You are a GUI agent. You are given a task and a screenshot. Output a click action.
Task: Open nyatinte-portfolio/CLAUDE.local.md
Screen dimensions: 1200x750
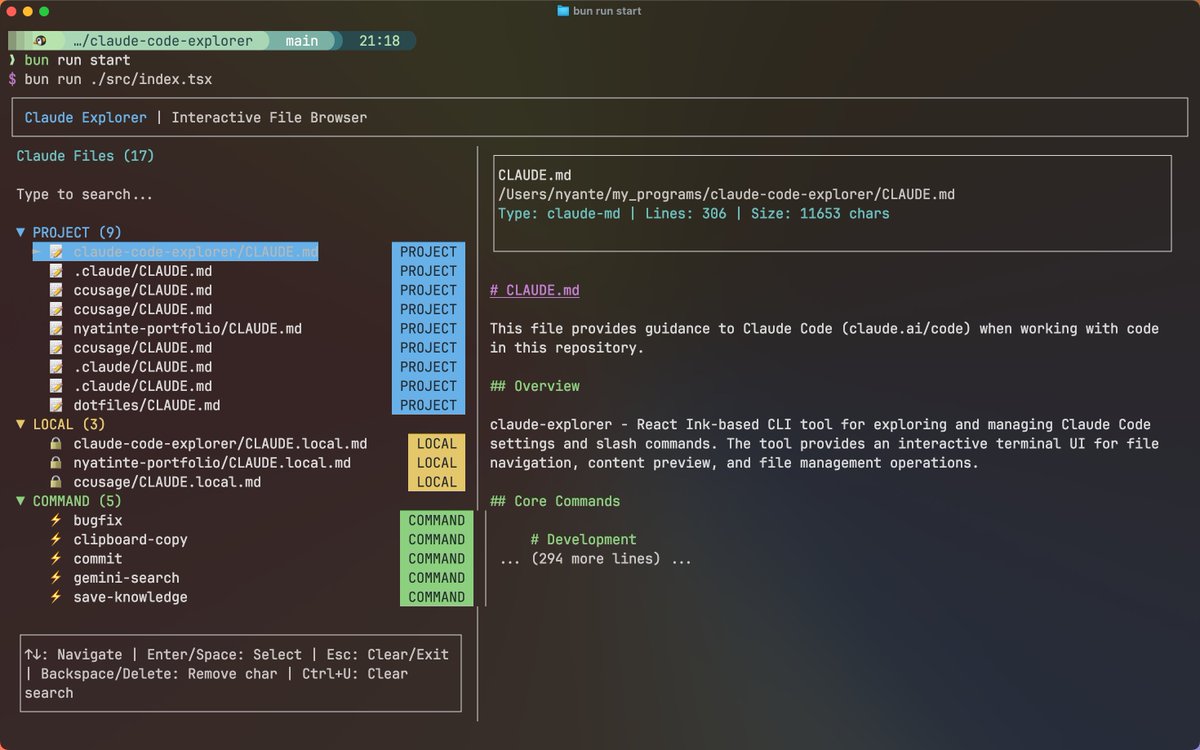click(212, 463)
